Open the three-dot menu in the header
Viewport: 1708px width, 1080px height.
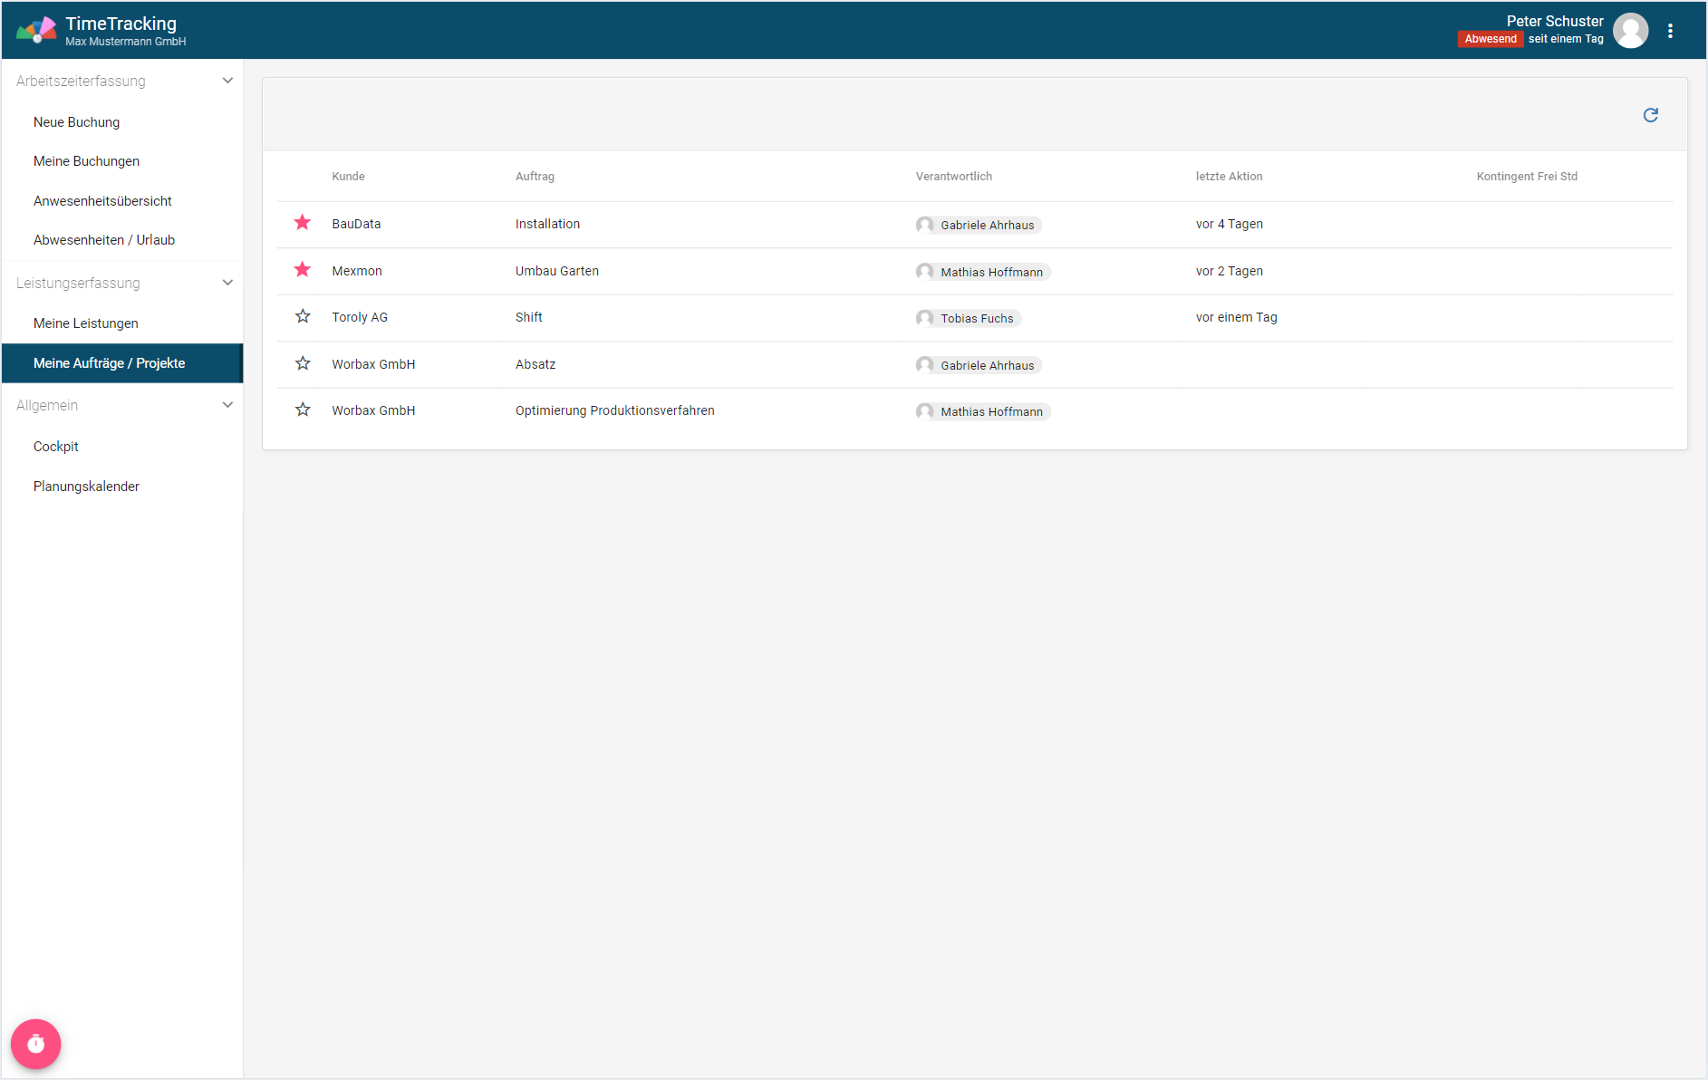pos(1670,31)
